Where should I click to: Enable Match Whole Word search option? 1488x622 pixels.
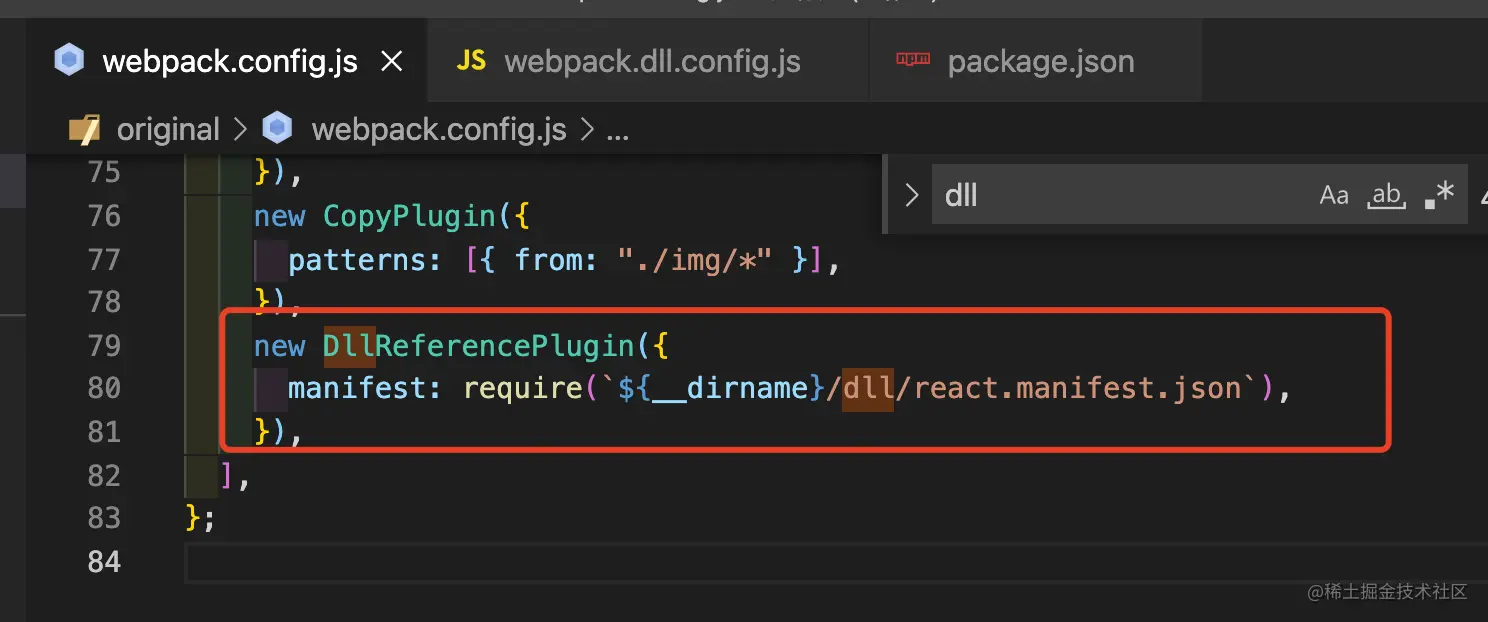pyautogui.click(x=1386, y=195)
